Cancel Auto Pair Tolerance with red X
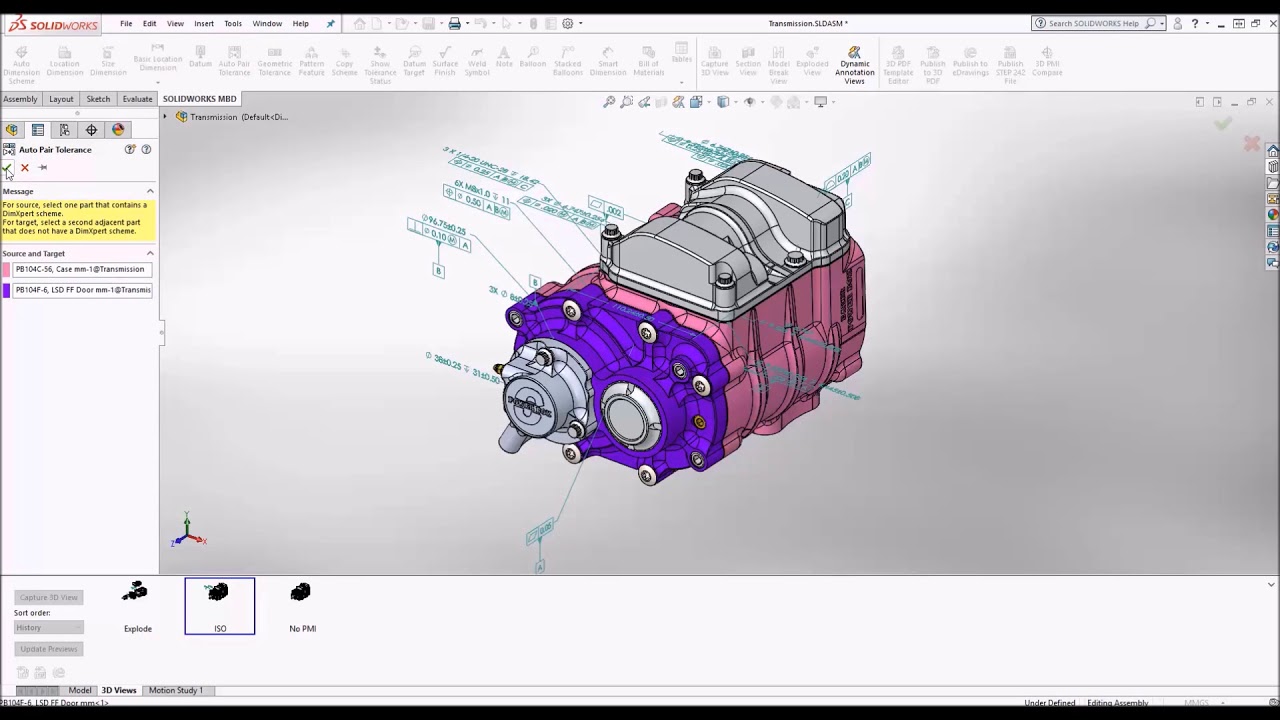This screenshot has height=720, width=1280. [x=25, y=167]
